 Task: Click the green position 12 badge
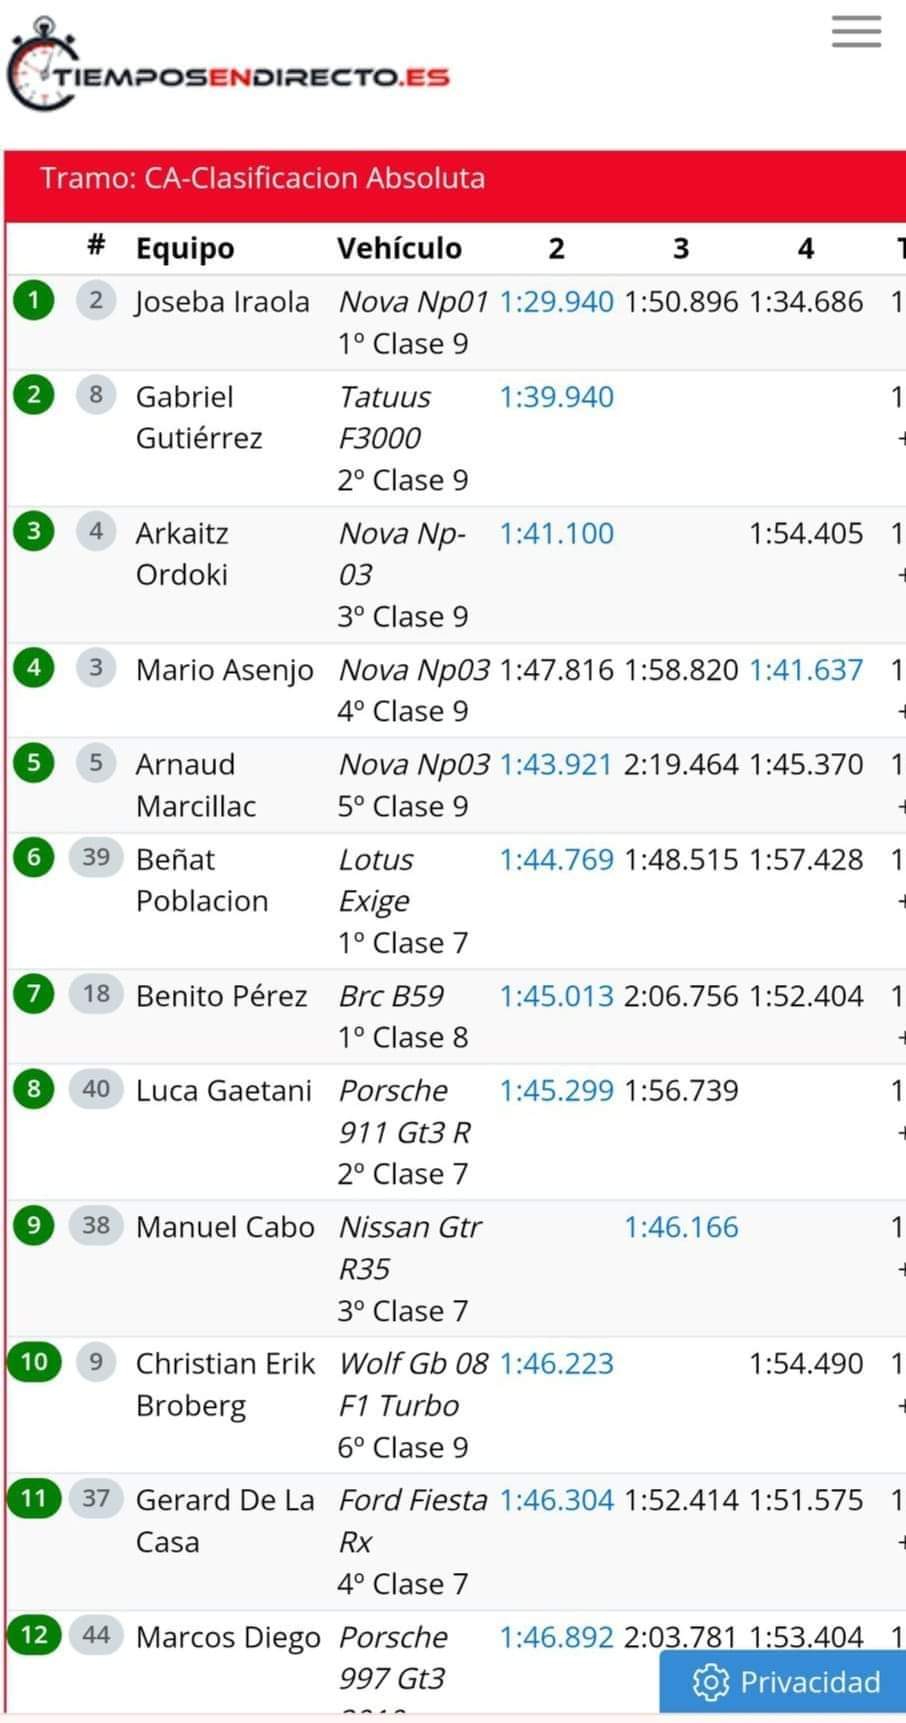[x=34, y=1635]
